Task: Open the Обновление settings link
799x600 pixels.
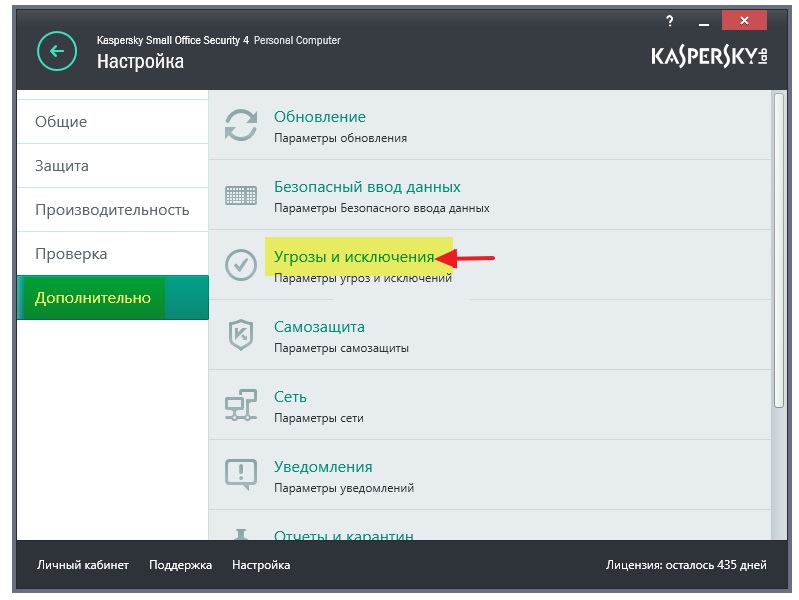Action: [320, 117]
